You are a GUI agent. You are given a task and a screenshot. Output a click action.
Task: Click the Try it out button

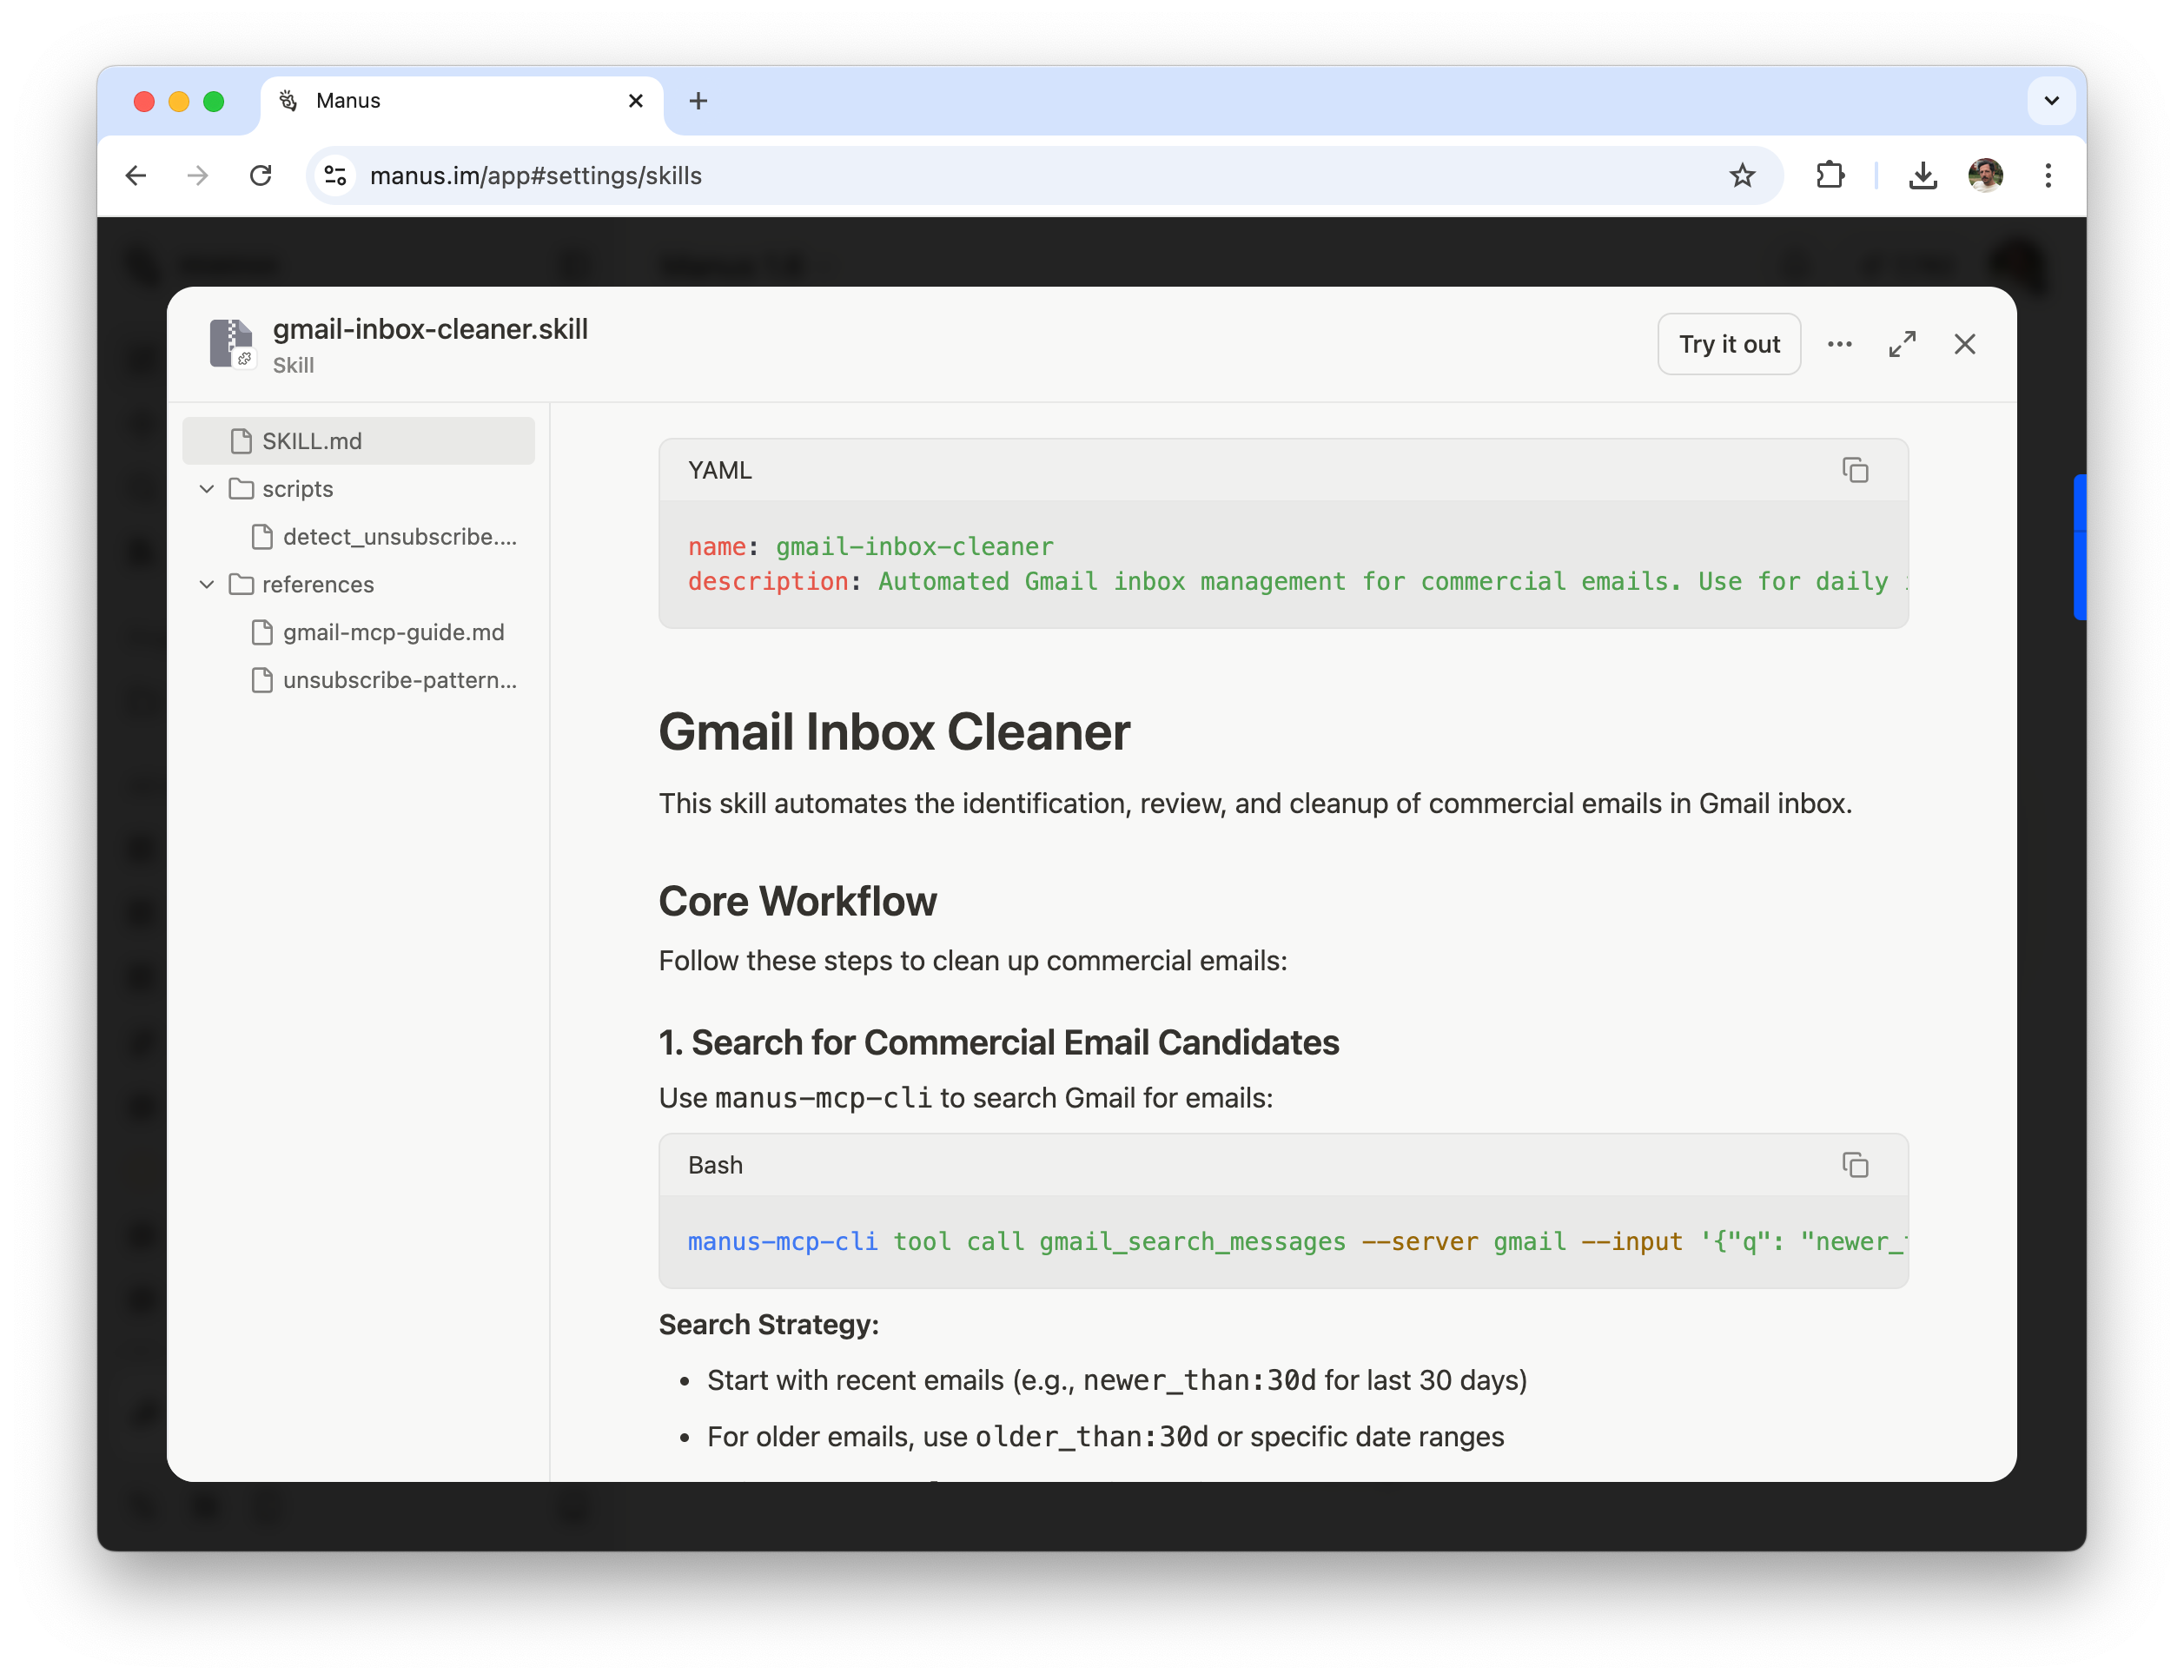point(1728,344)
